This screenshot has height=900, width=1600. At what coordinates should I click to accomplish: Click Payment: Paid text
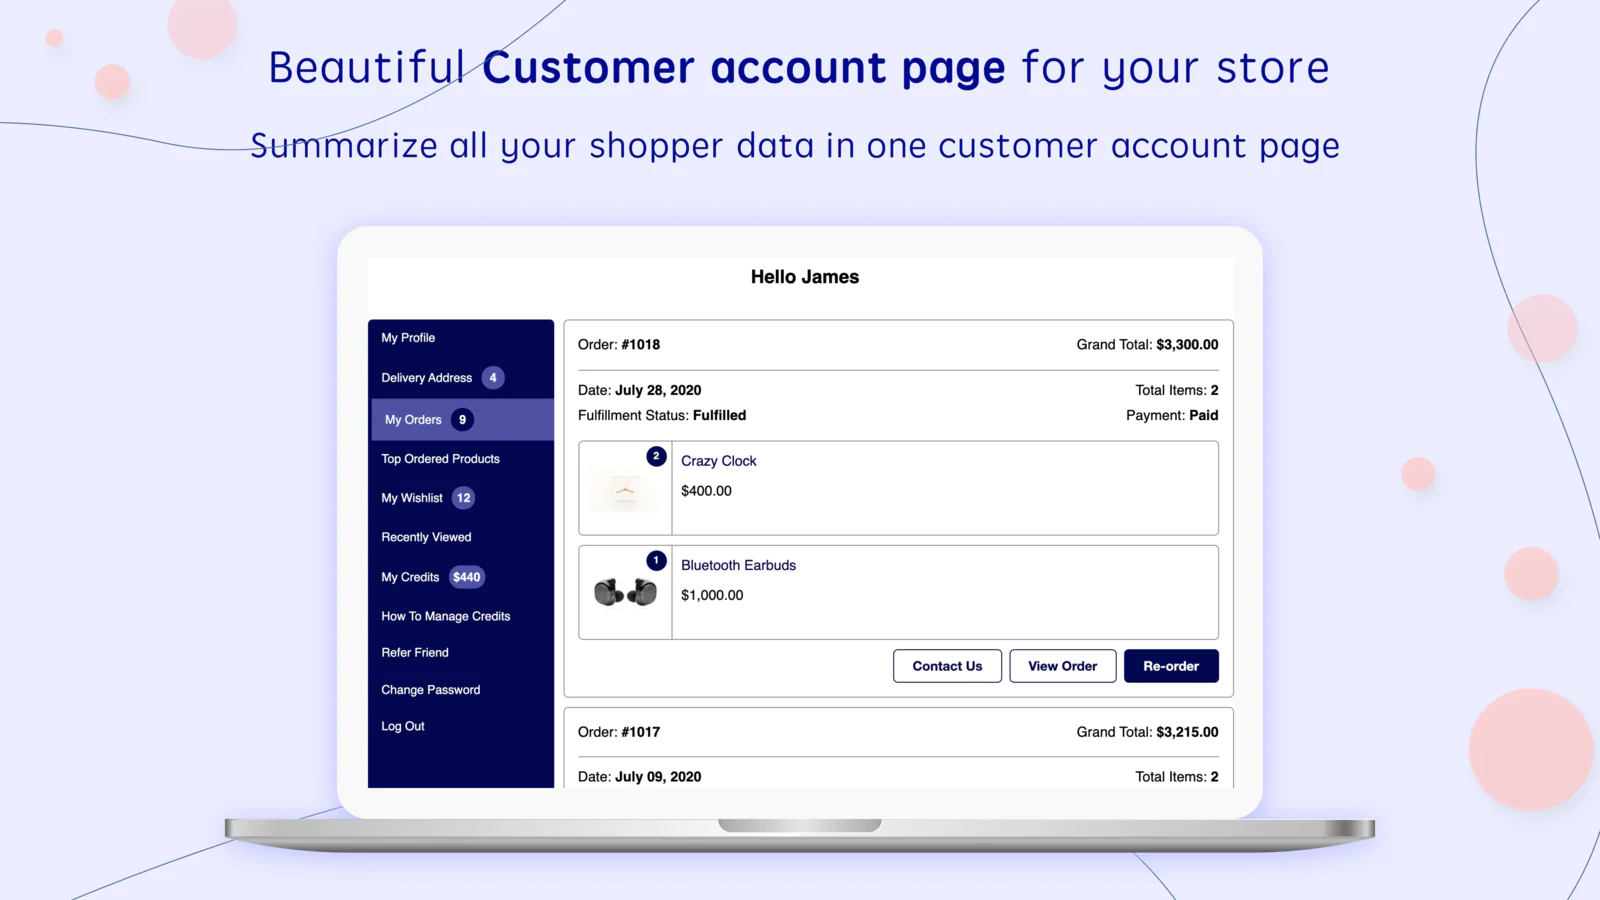pyautogui.click(x=1172, y=415)
